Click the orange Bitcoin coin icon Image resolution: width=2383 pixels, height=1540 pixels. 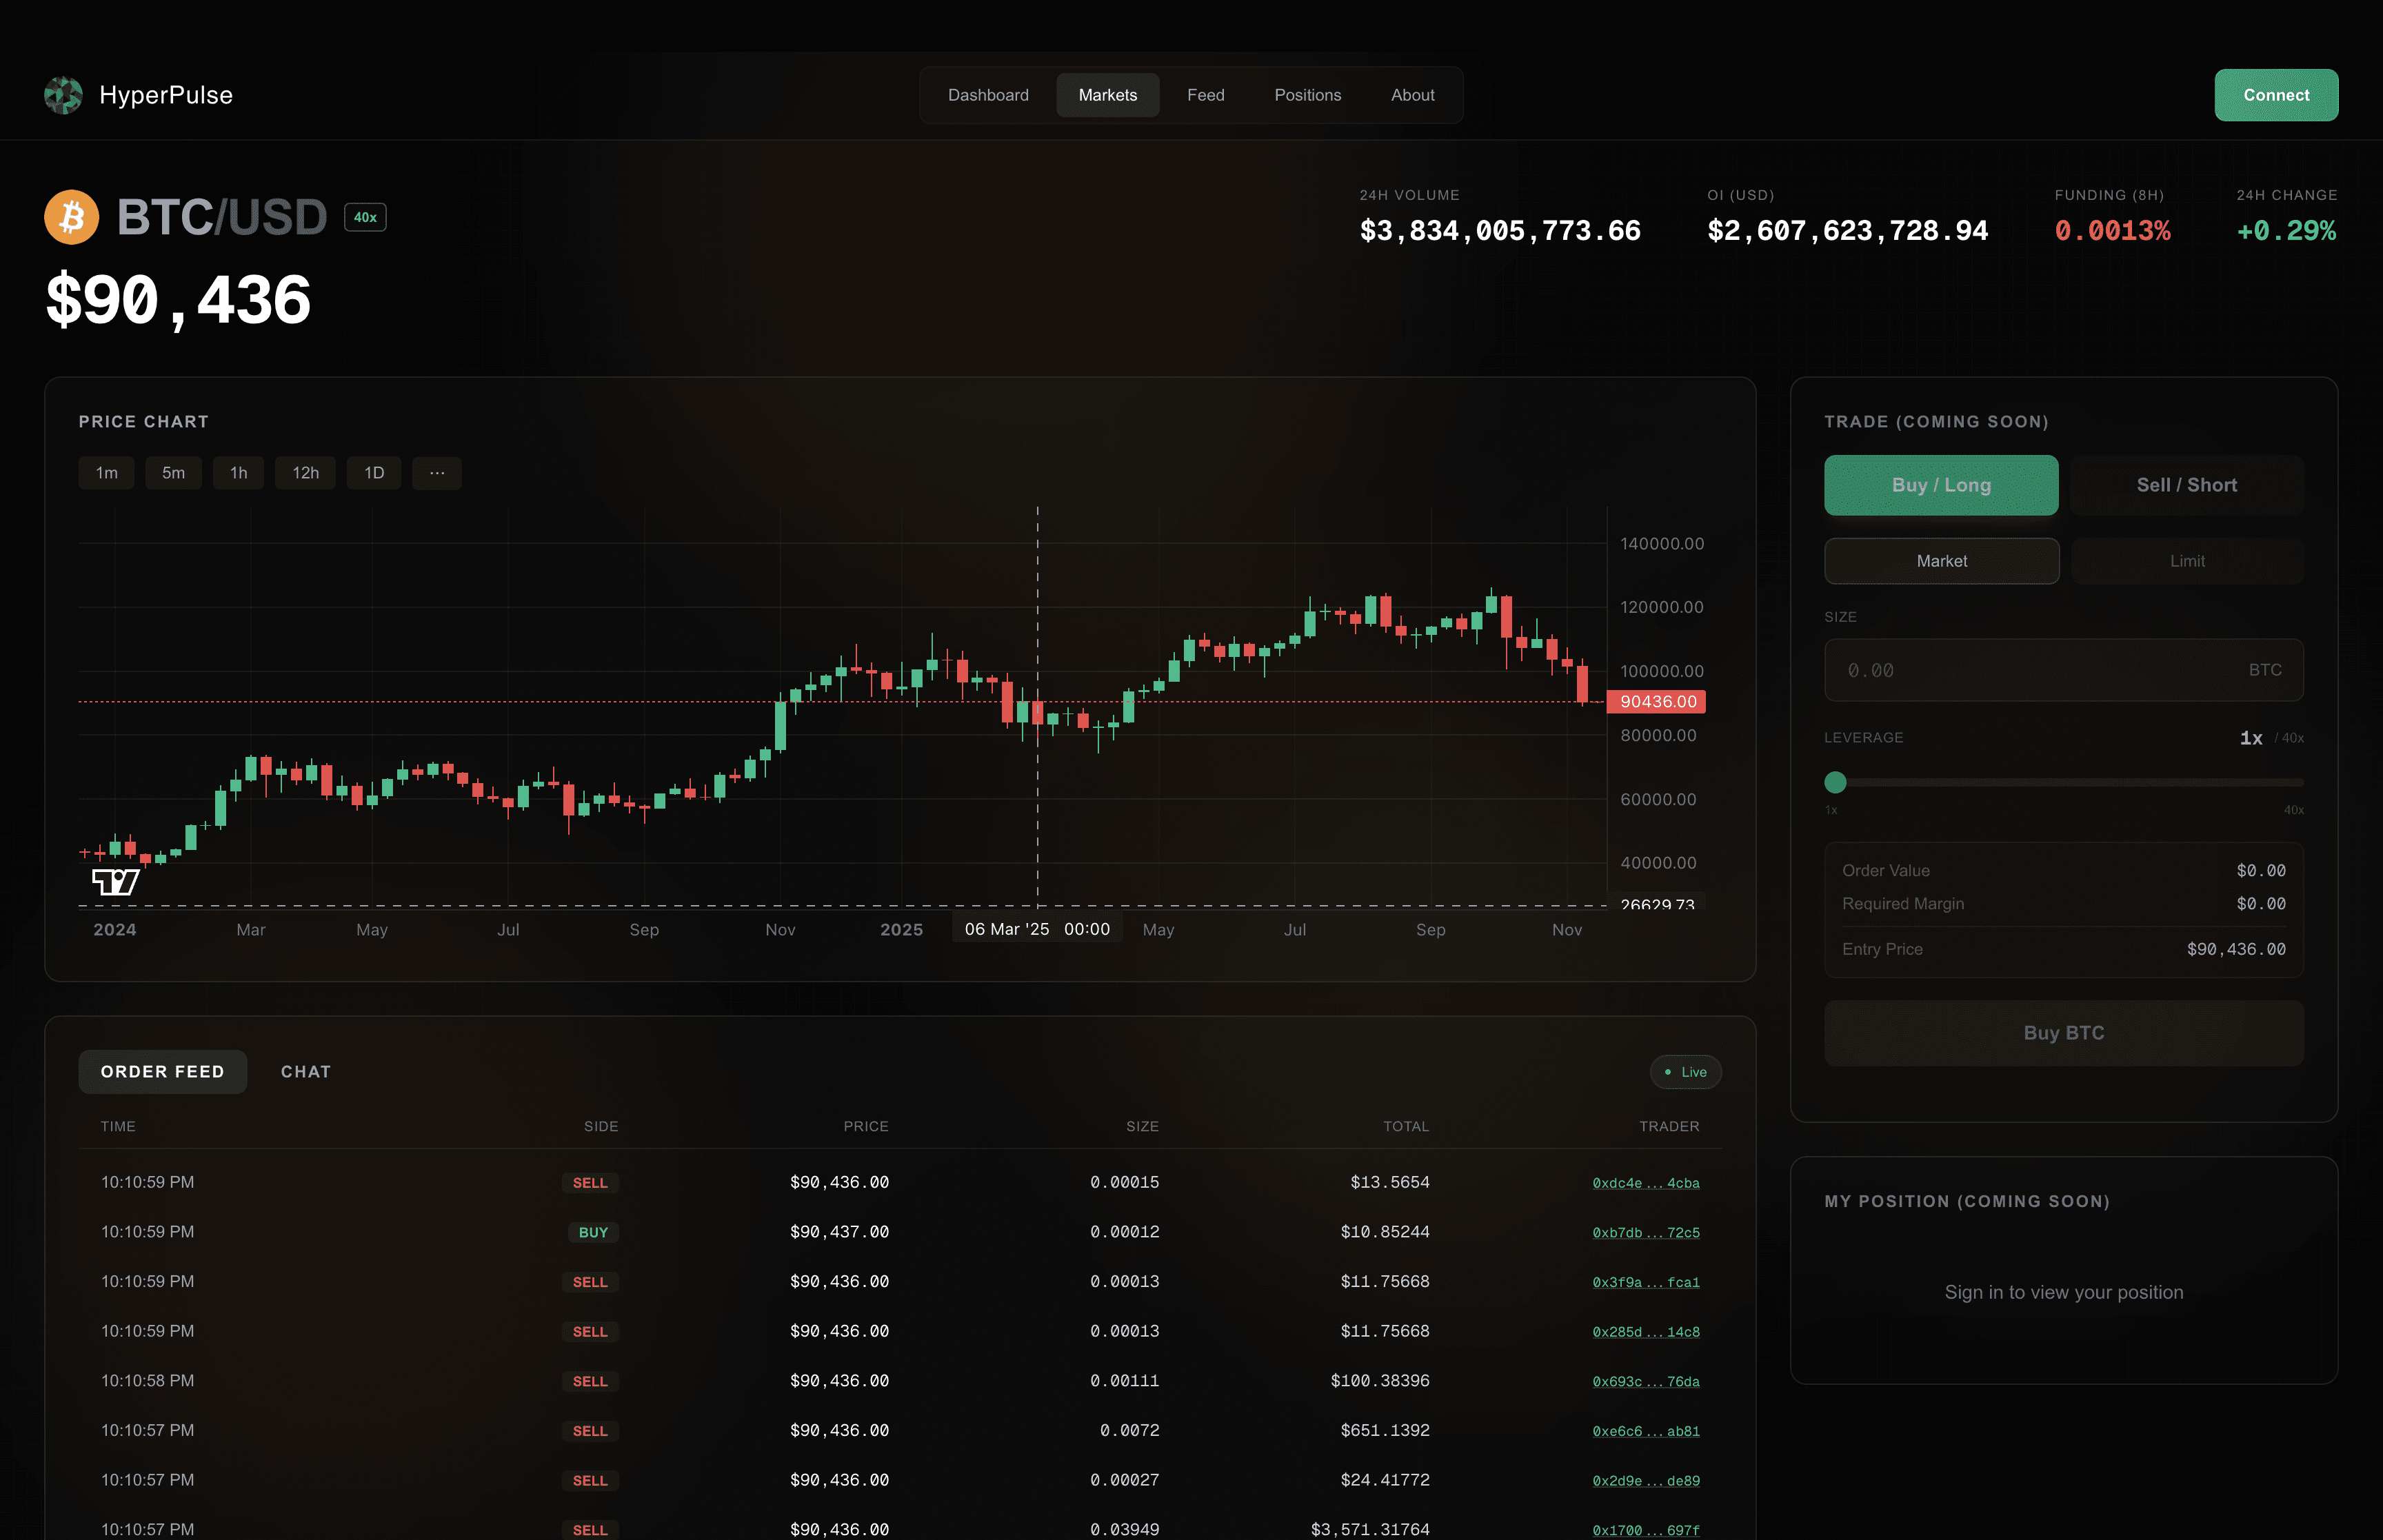point(71,217)
